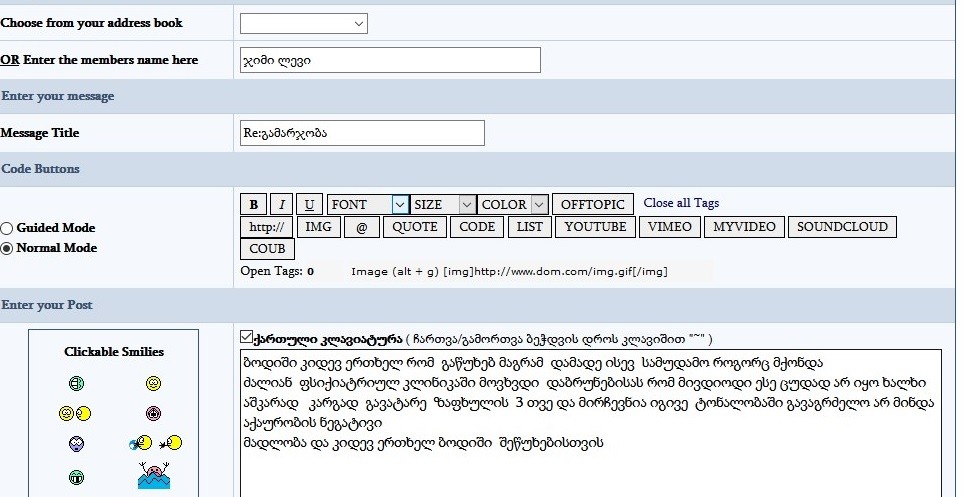This screenshot has height=497, width=969.
Task: Insert the two fighting yellow smileys emoticon
Action: coord(154,443)
